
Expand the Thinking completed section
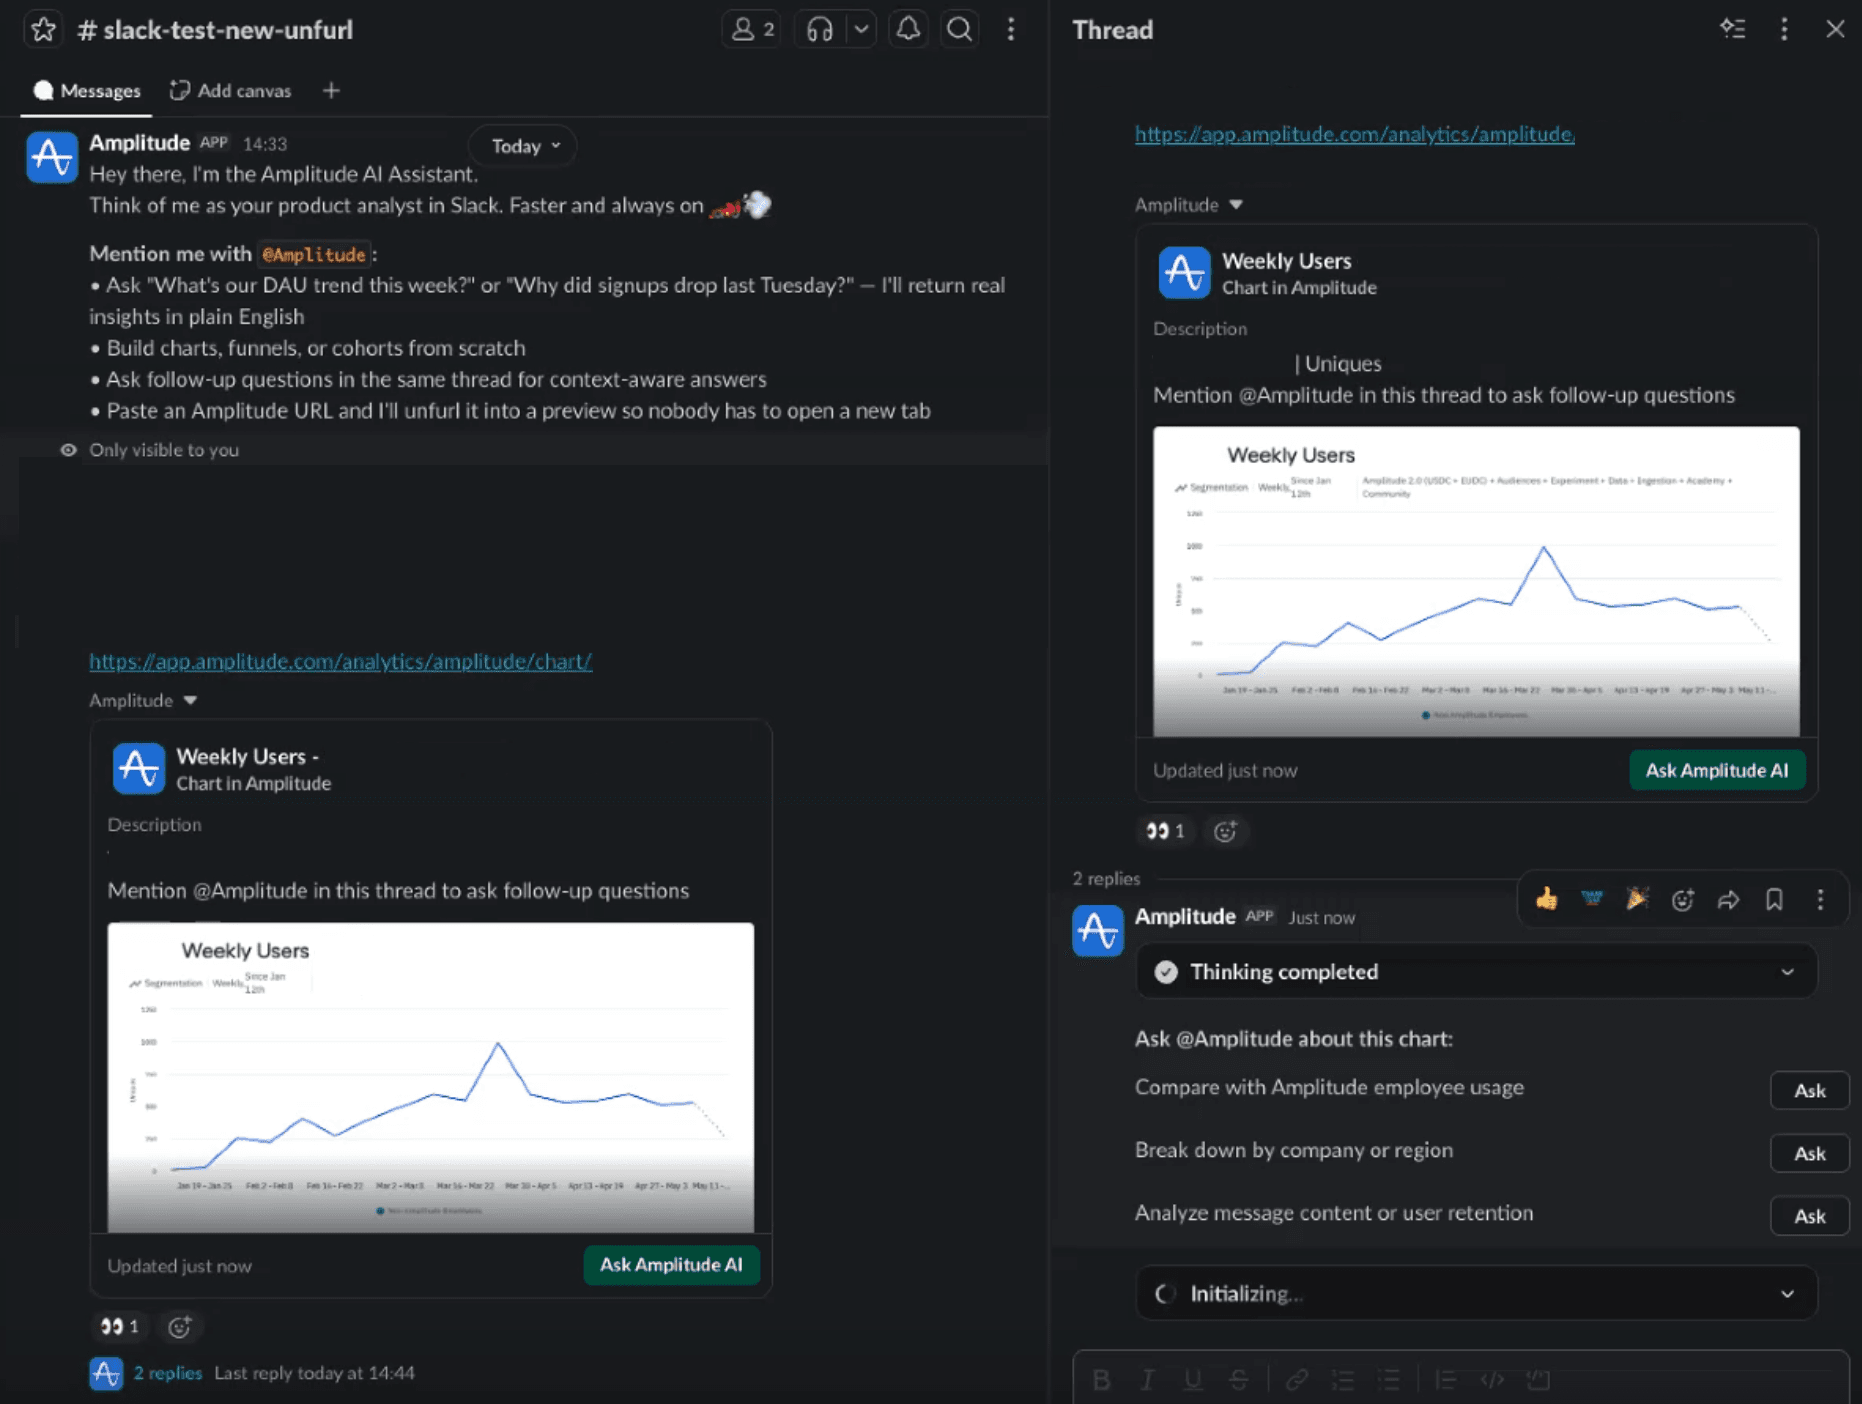(x=1476, y=972)
